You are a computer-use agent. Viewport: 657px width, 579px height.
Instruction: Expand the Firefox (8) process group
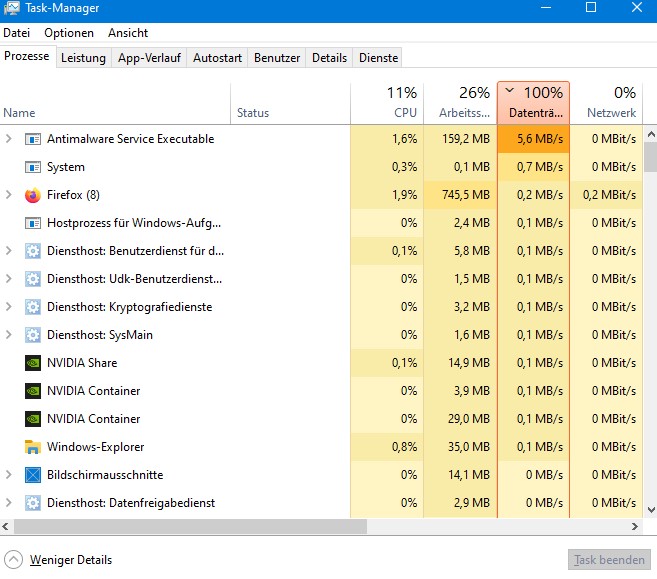[x=8, y=195]
